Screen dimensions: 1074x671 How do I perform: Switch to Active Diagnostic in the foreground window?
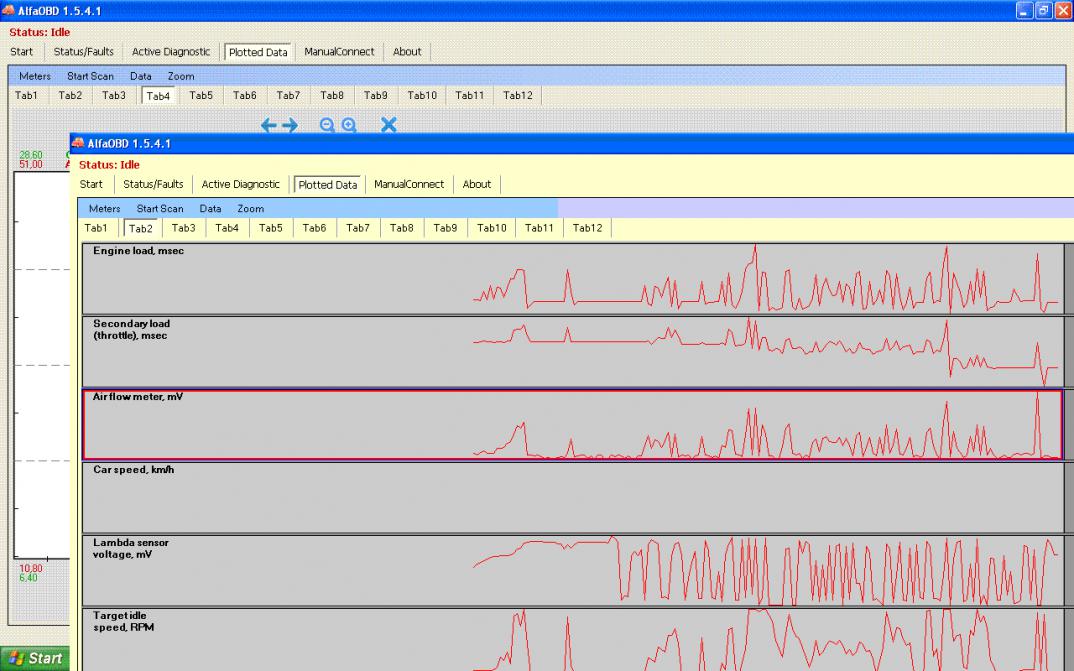[x=241, y=184]
